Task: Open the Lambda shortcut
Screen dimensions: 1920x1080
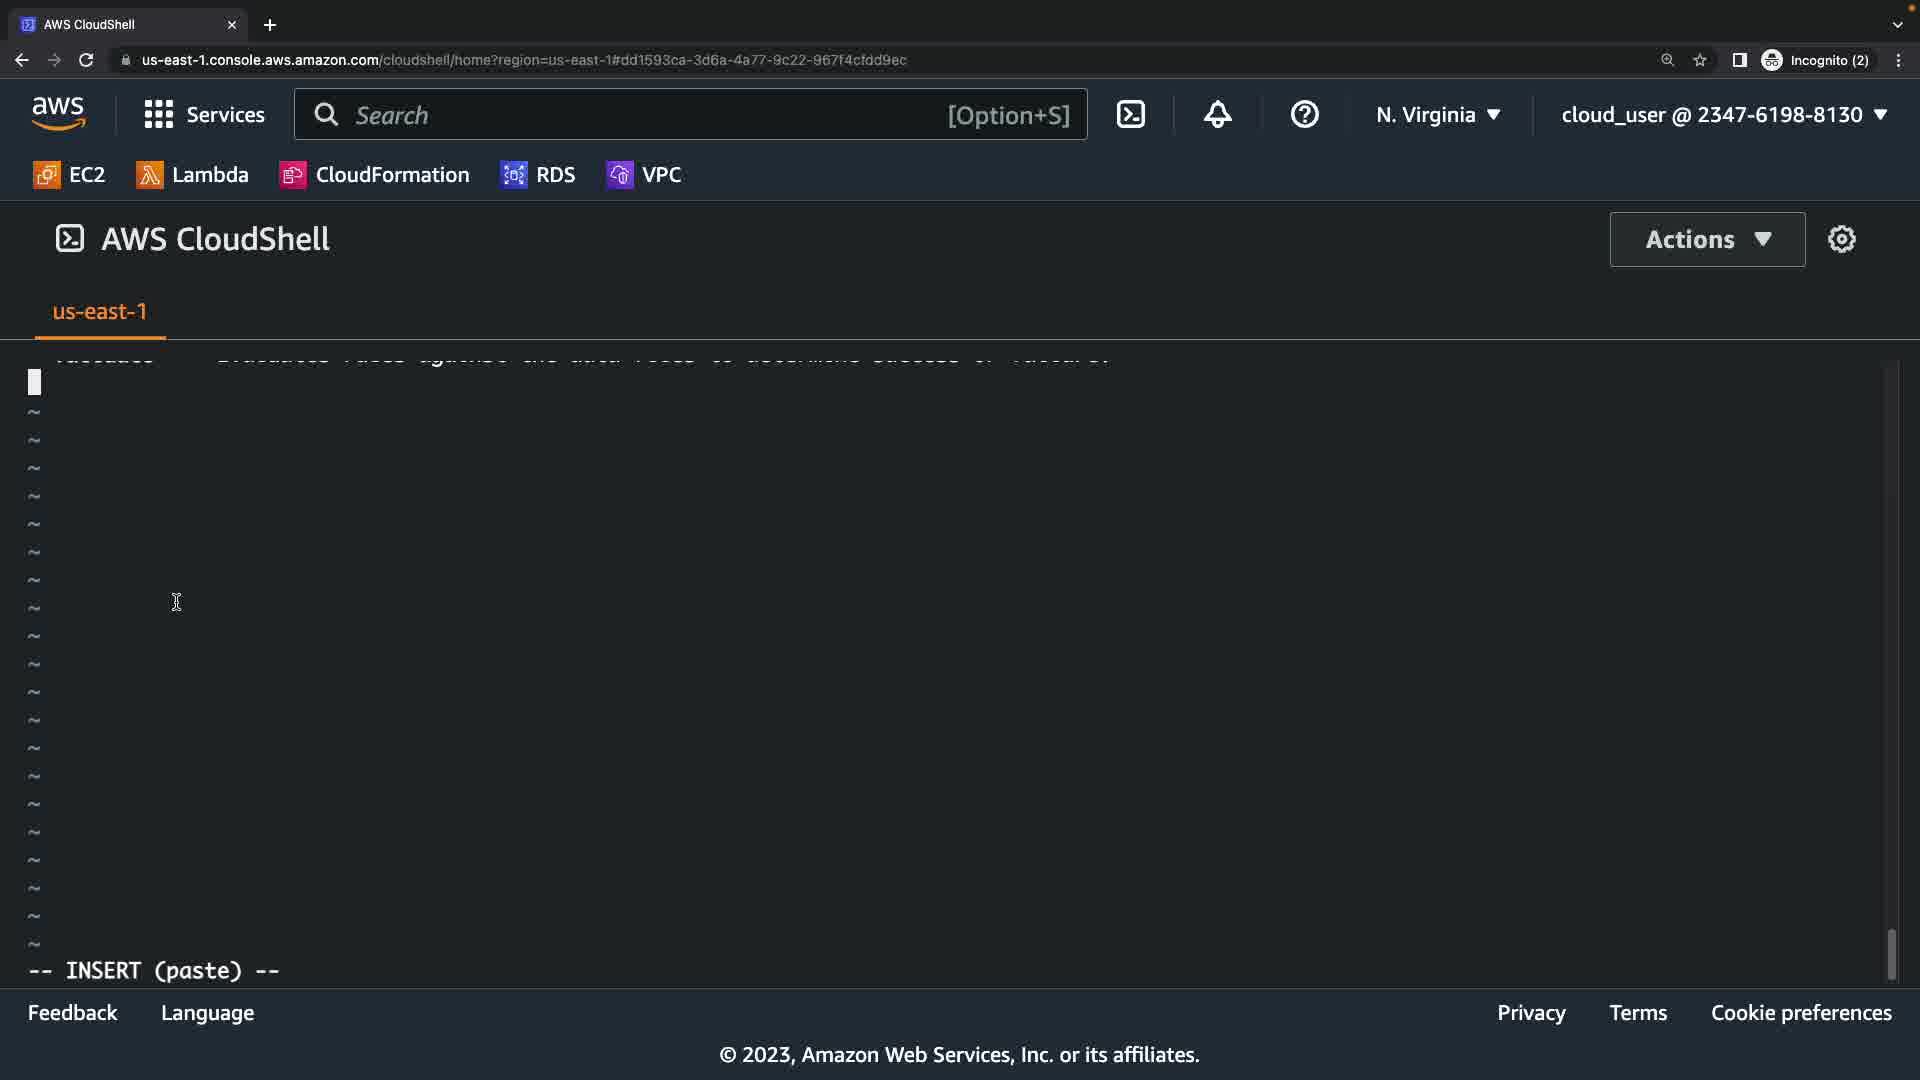Action: (x=192, y=175)
